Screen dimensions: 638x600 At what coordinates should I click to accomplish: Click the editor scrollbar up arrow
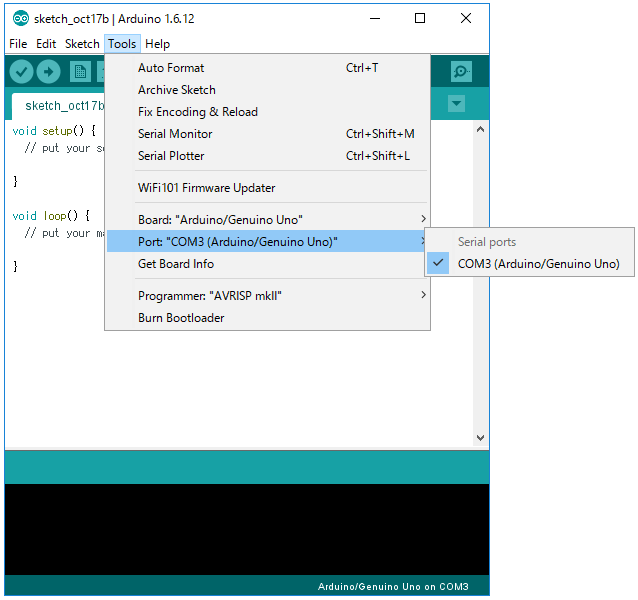pyautogui.click(x=481, y=129)
